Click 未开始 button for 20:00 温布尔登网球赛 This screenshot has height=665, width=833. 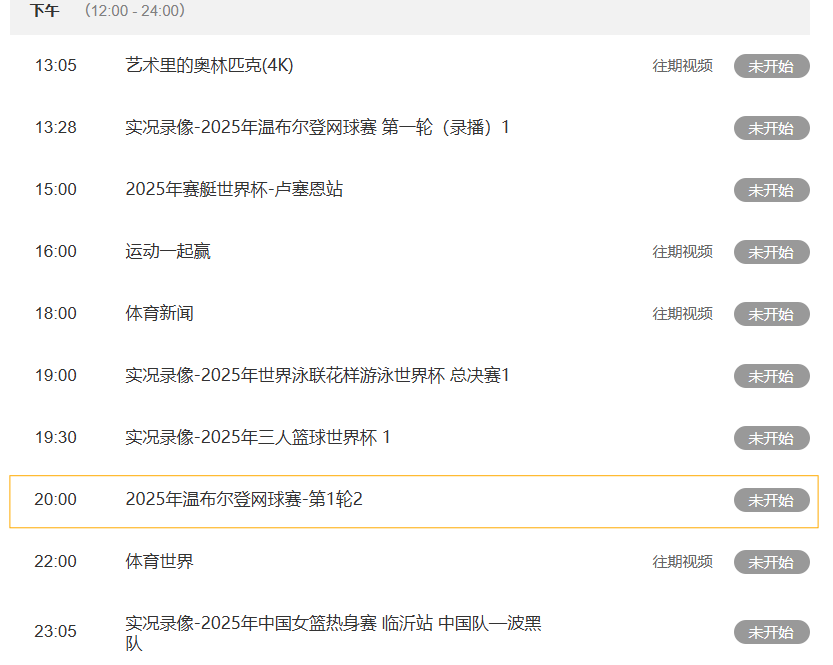771,500
